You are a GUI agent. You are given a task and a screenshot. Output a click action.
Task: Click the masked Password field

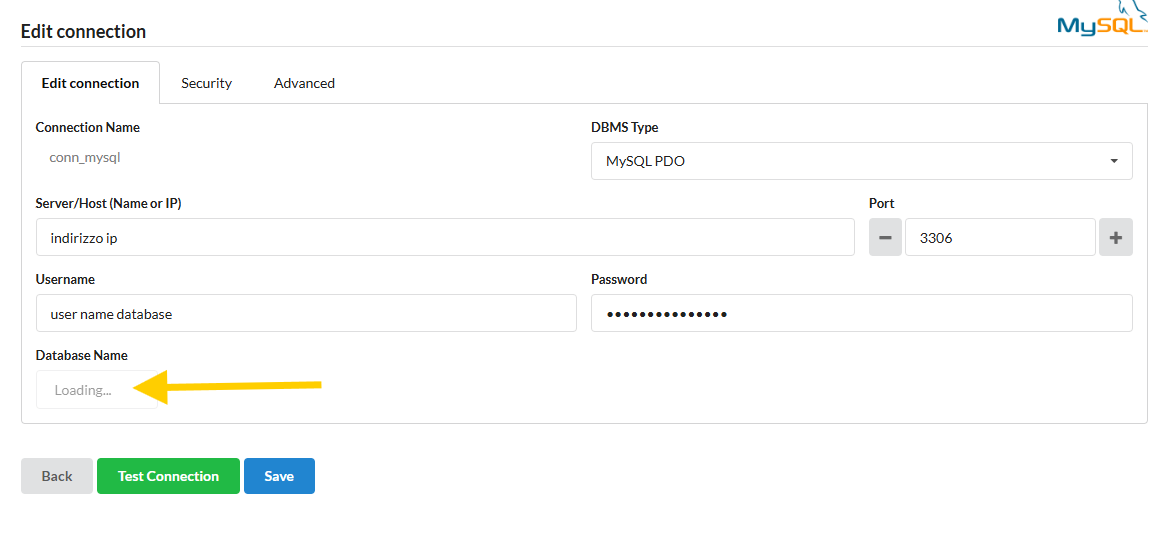coord(862,313)
